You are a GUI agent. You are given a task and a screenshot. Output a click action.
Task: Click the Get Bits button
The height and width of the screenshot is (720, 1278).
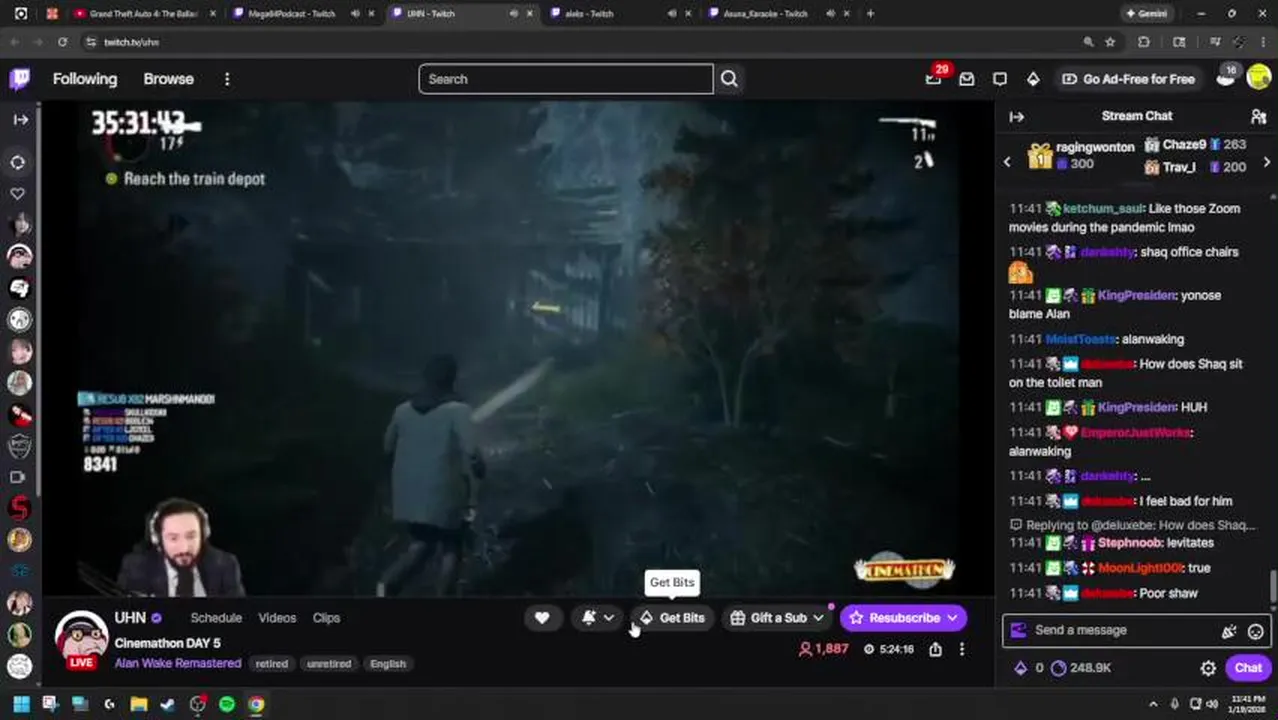tap(672, 618)
